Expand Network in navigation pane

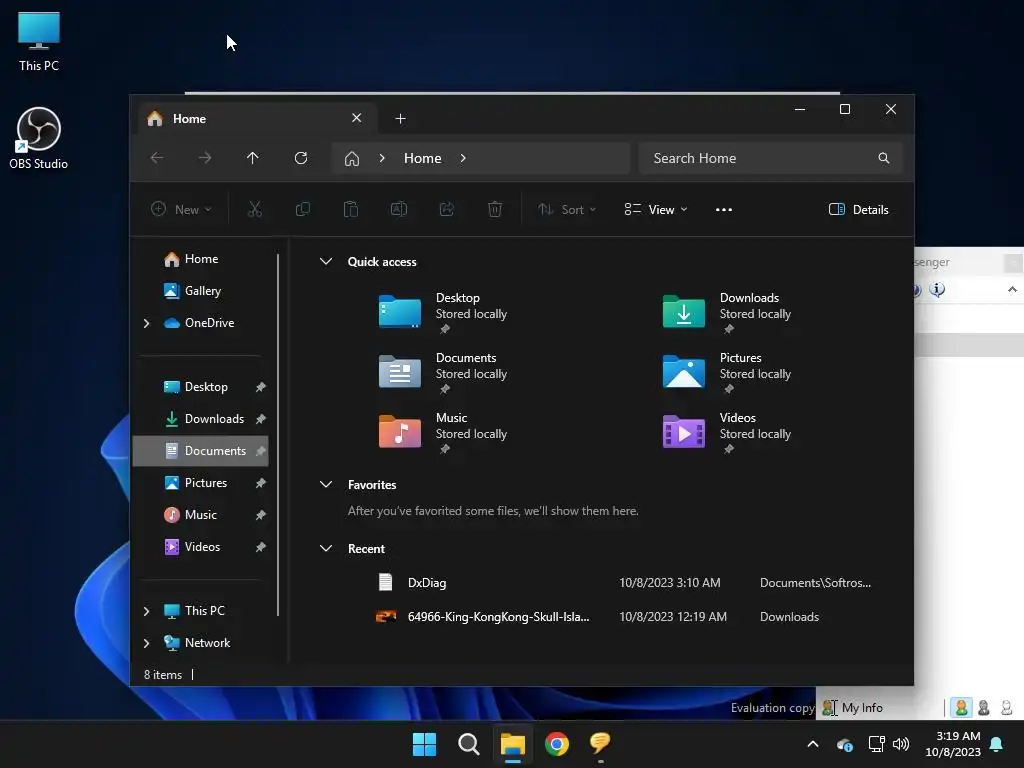pos(146,643)
